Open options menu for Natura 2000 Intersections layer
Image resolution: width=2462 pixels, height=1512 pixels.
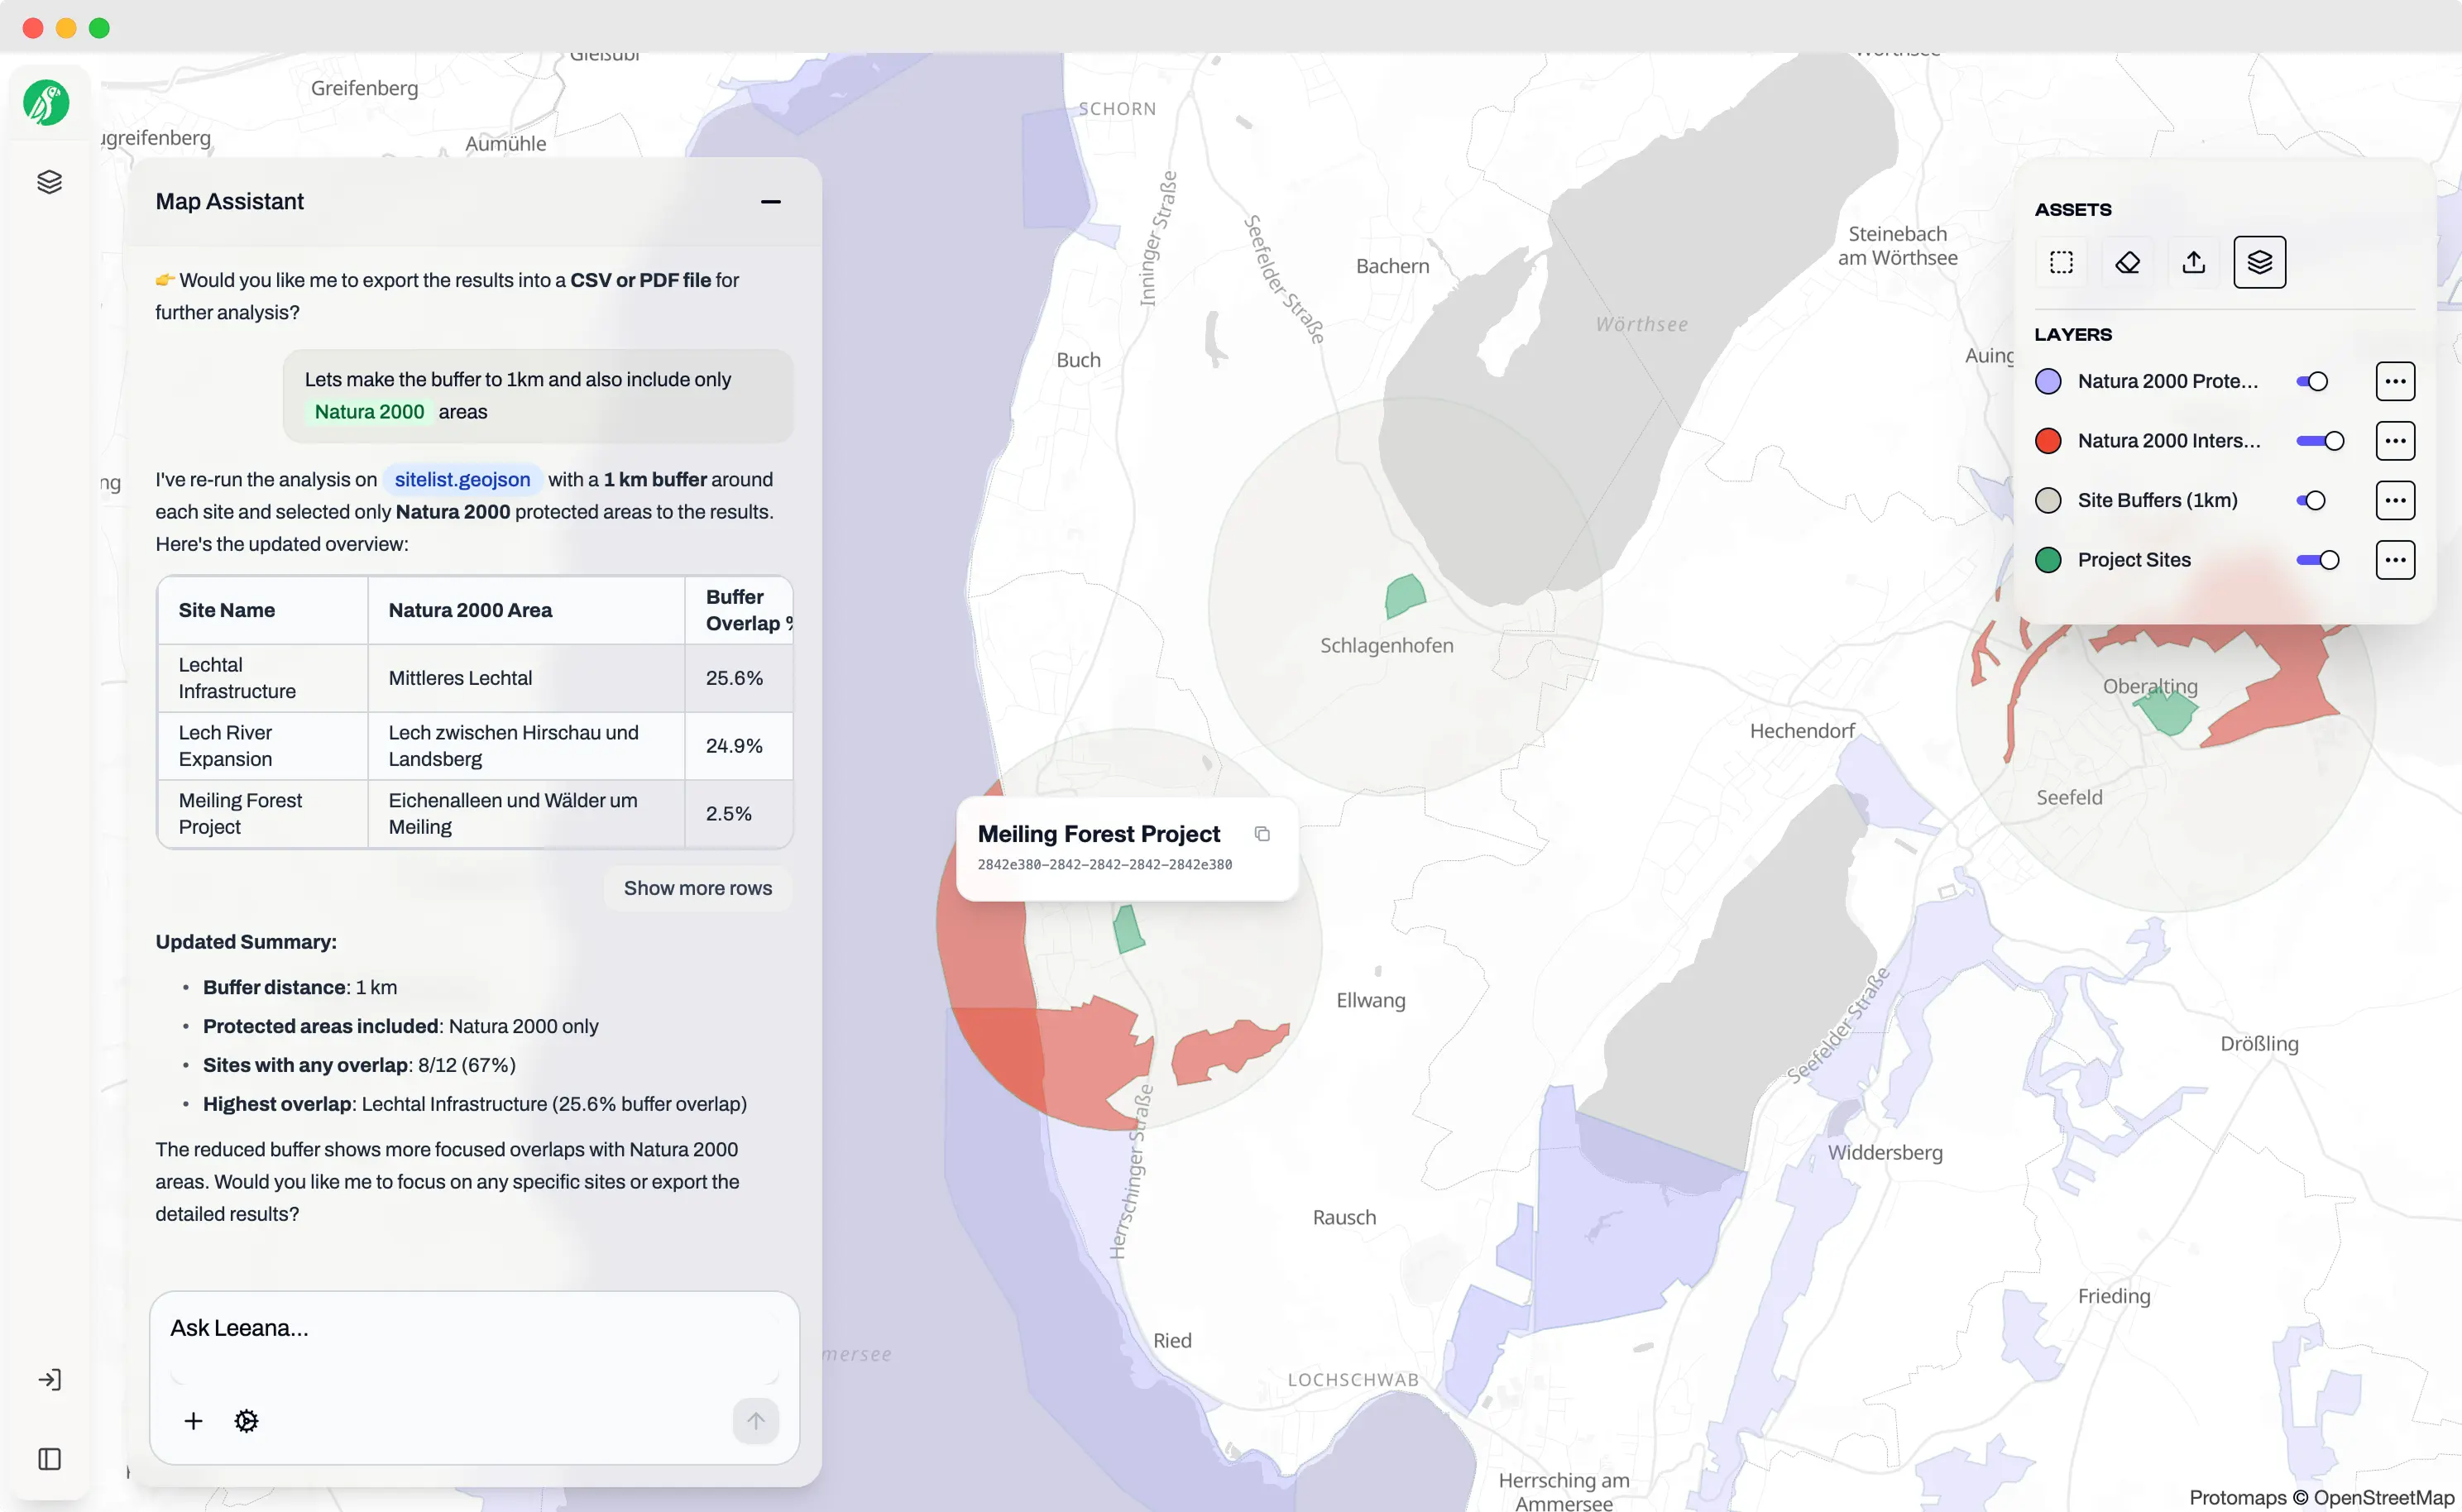point(2394,441)
